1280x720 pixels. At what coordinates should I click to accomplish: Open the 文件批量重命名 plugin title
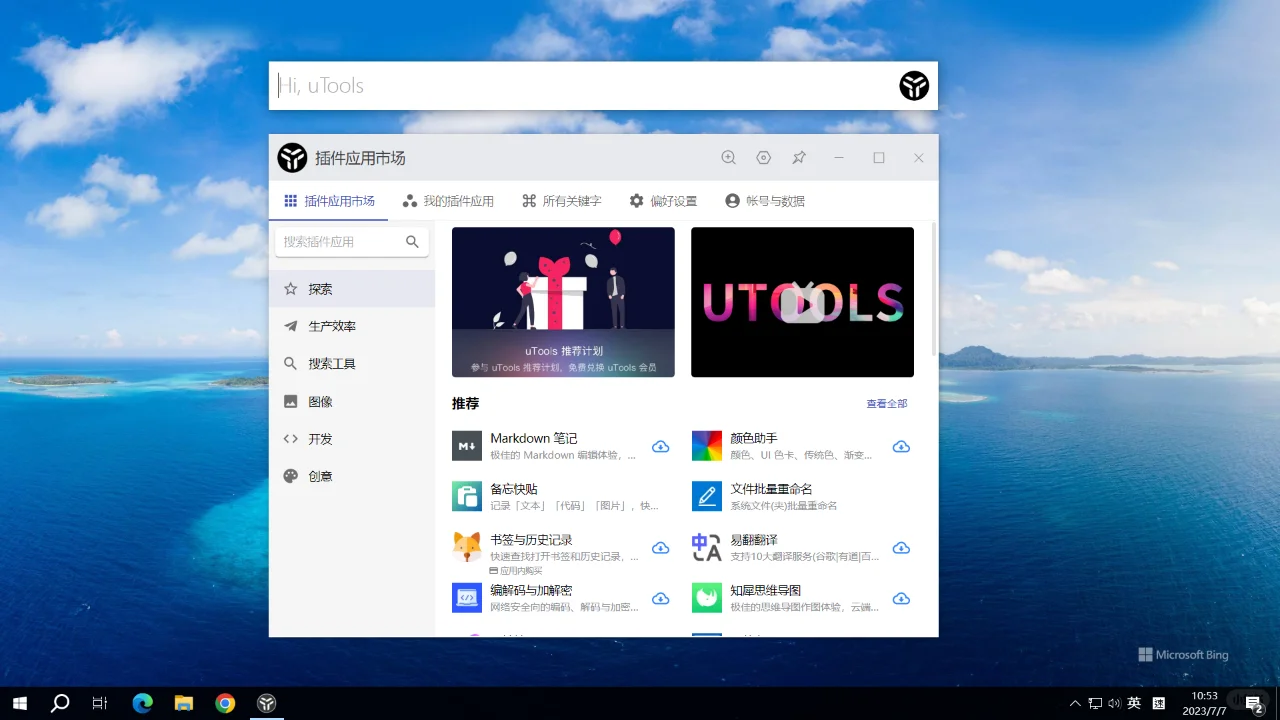tap(771, 489)
